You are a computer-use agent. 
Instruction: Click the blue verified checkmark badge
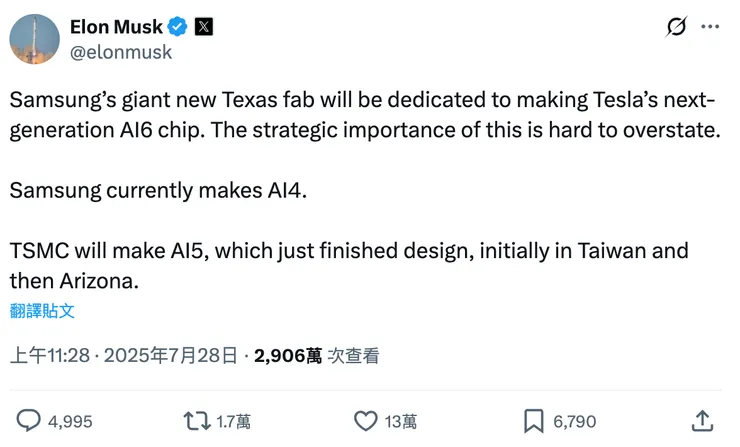click(178, 27)
